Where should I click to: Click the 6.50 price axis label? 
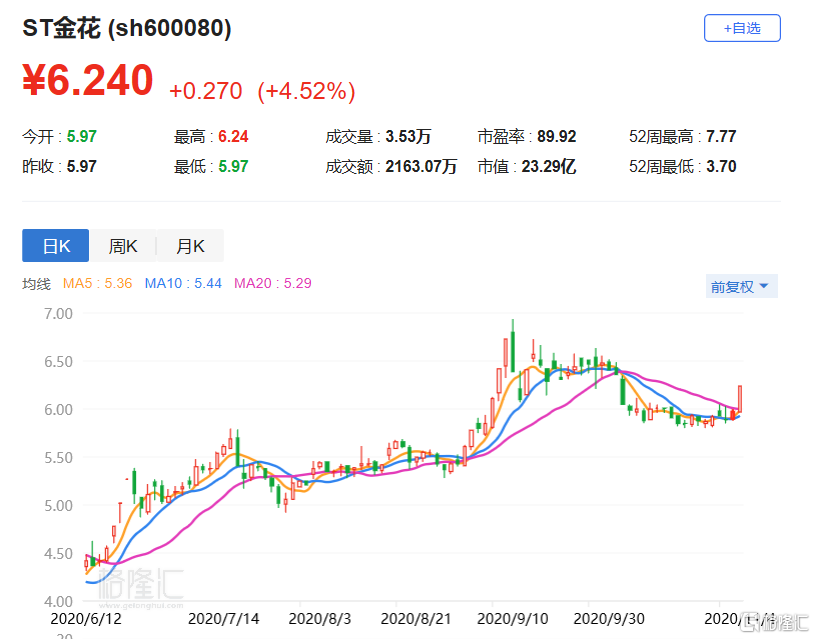click(x=58, y=361)
